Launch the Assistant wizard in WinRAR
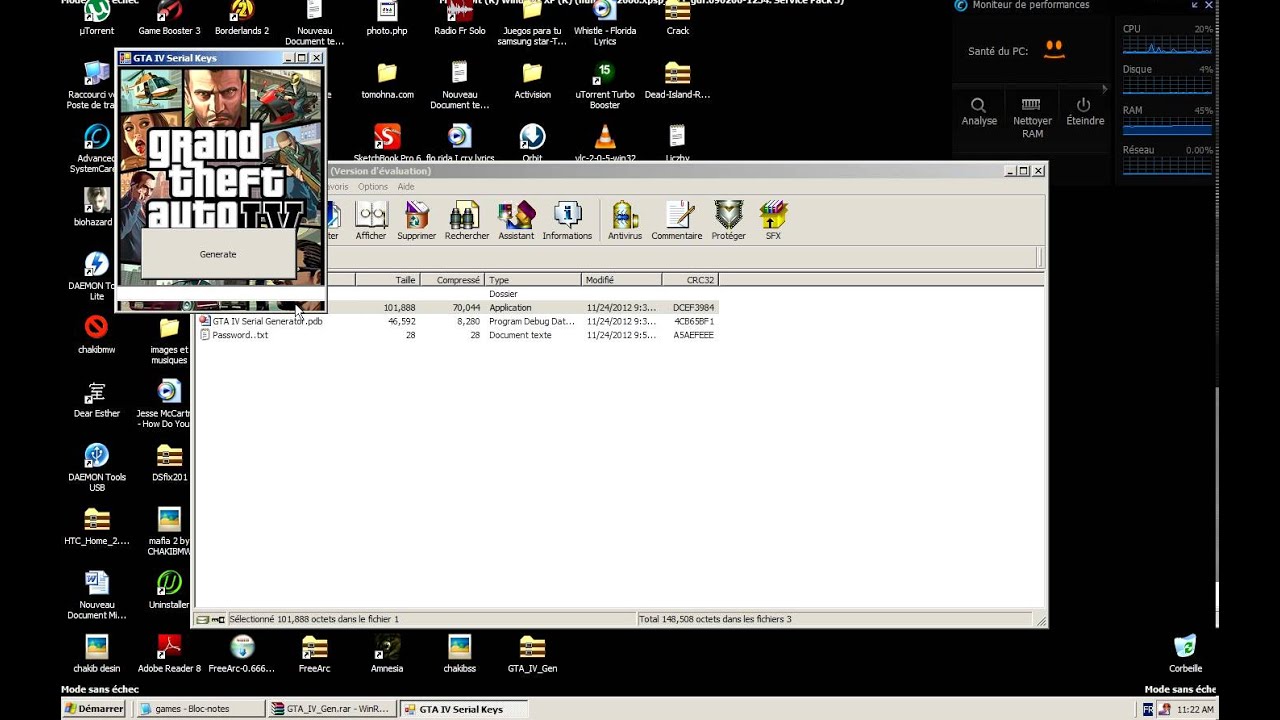 point(516,221)
